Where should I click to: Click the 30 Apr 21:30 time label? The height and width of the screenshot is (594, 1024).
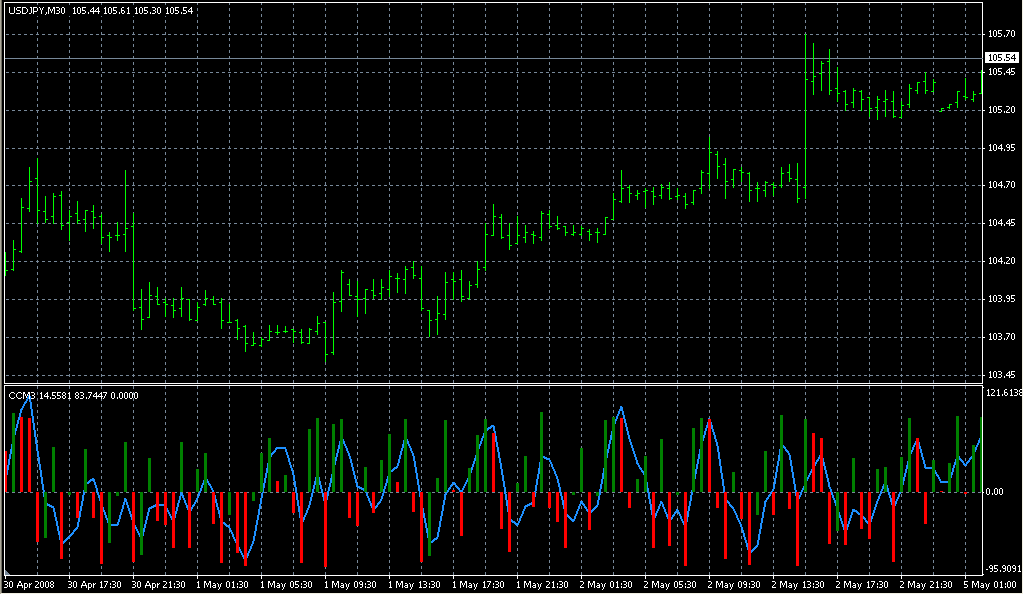click(160, 584)
